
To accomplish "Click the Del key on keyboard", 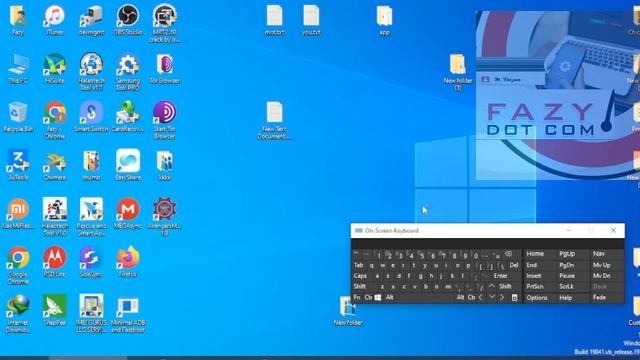I will [x=514, y=265].
